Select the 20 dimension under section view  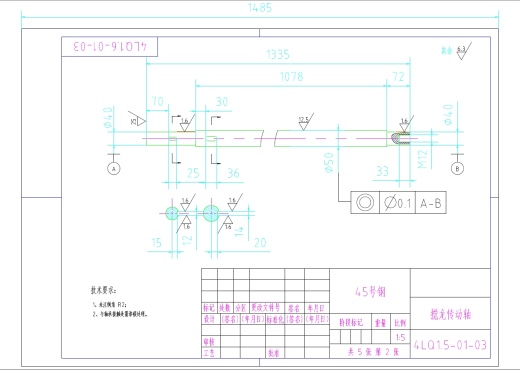click(x=260, y=243)
